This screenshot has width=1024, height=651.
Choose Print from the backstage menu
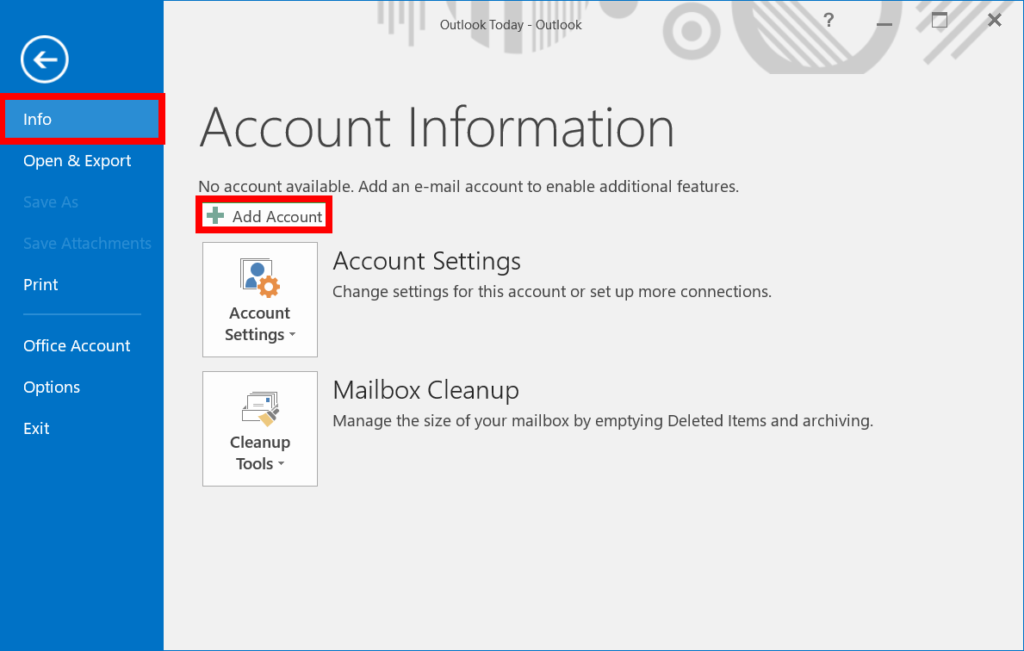pyautogui.click(x=40, y=285)
